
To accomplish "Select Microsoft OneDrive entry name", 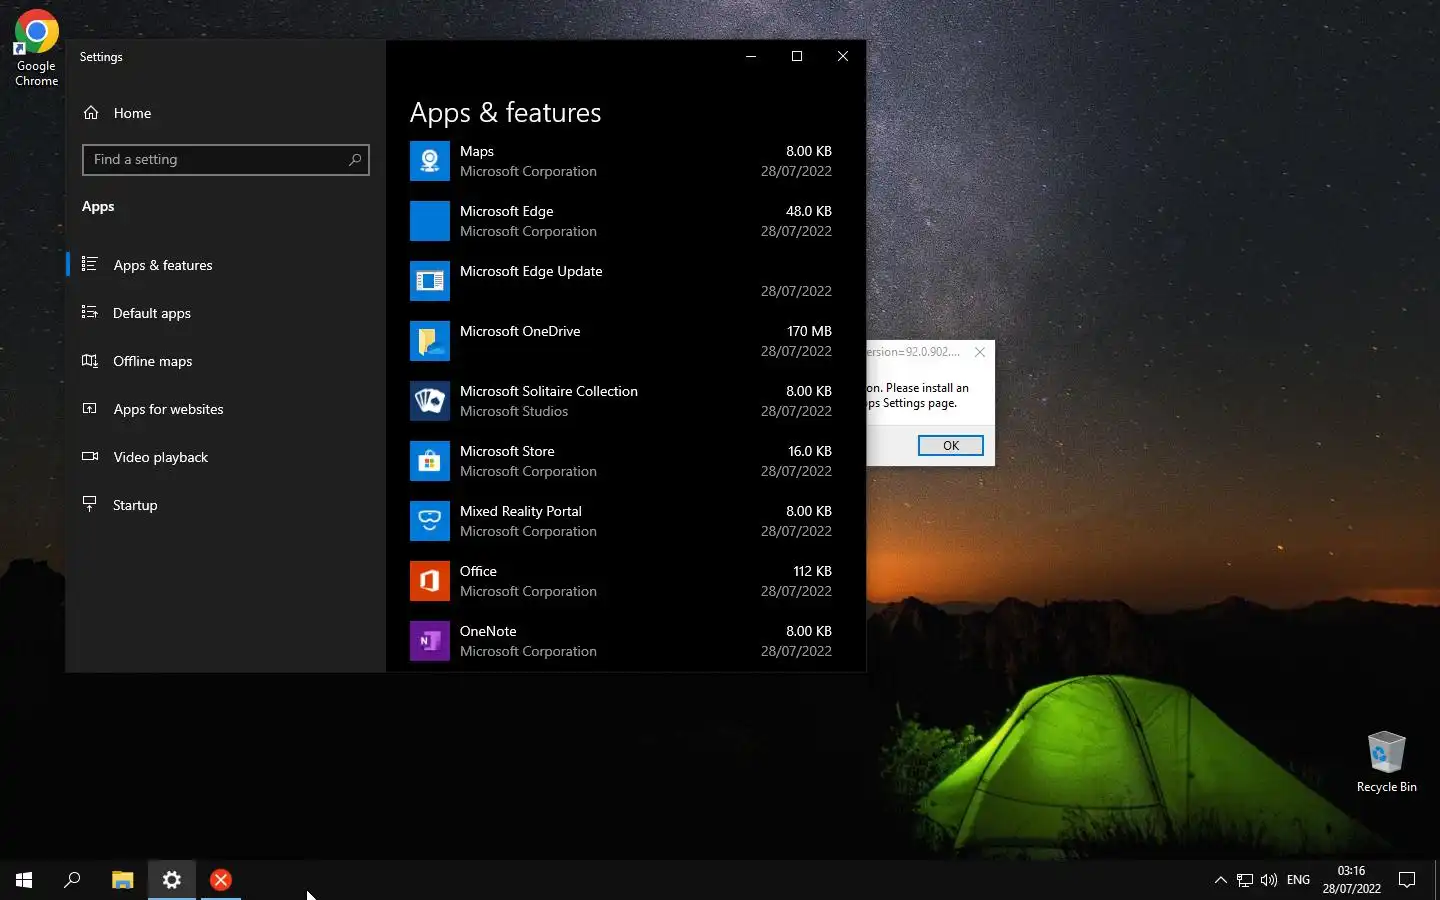I will (520, 331).
